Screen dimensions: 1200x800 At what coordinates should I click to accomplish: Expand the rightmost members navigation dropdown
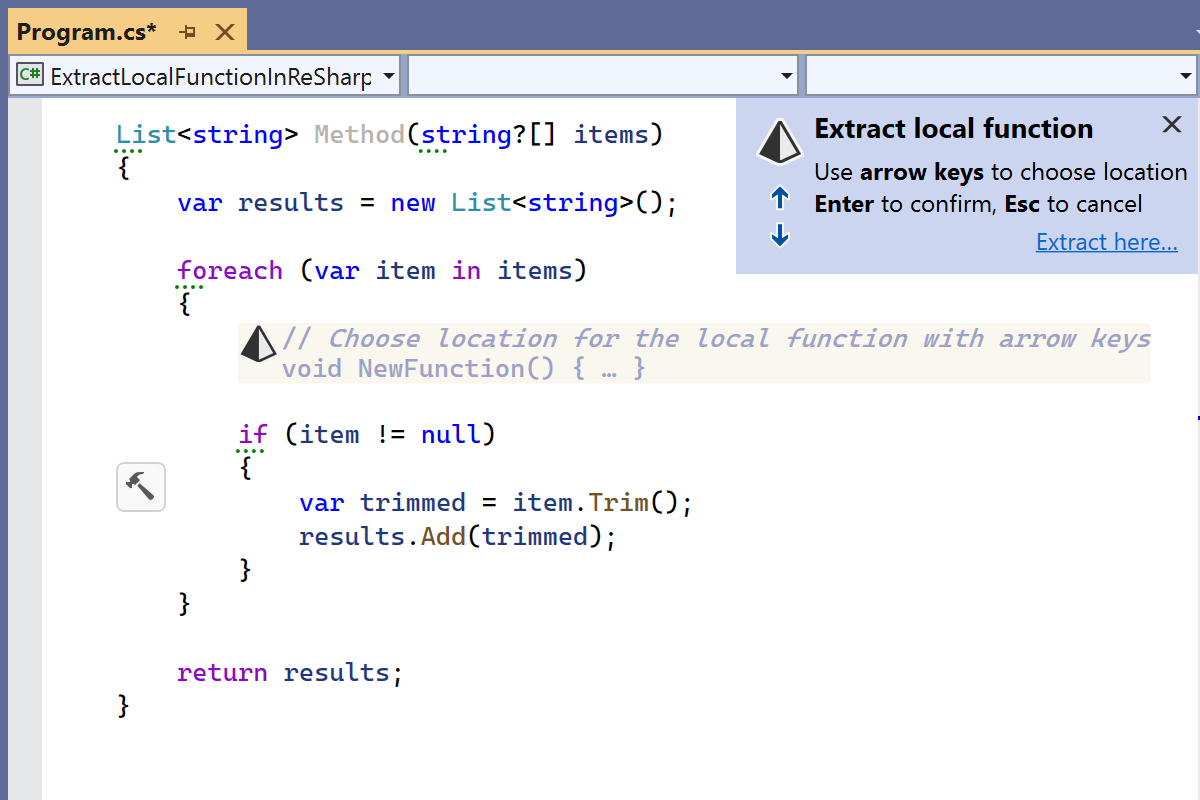point(1185,76)
